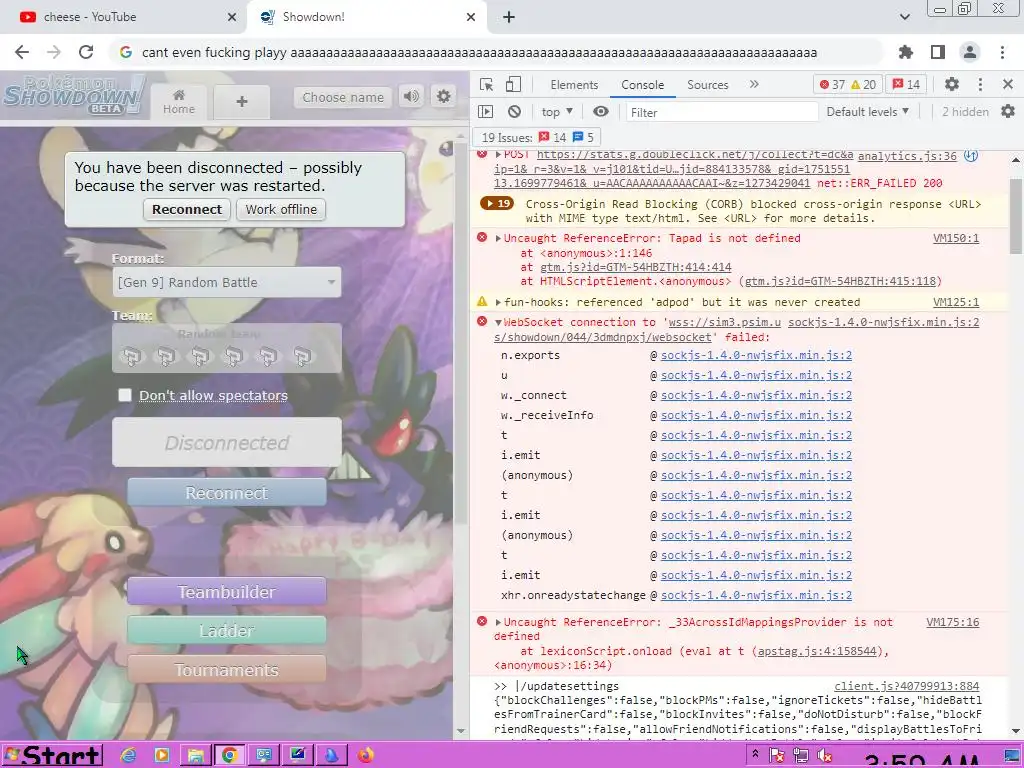Close the DevTools panel
Image resolution: width=1024 pixels, height=768 pixels.
coord(1008,84)
